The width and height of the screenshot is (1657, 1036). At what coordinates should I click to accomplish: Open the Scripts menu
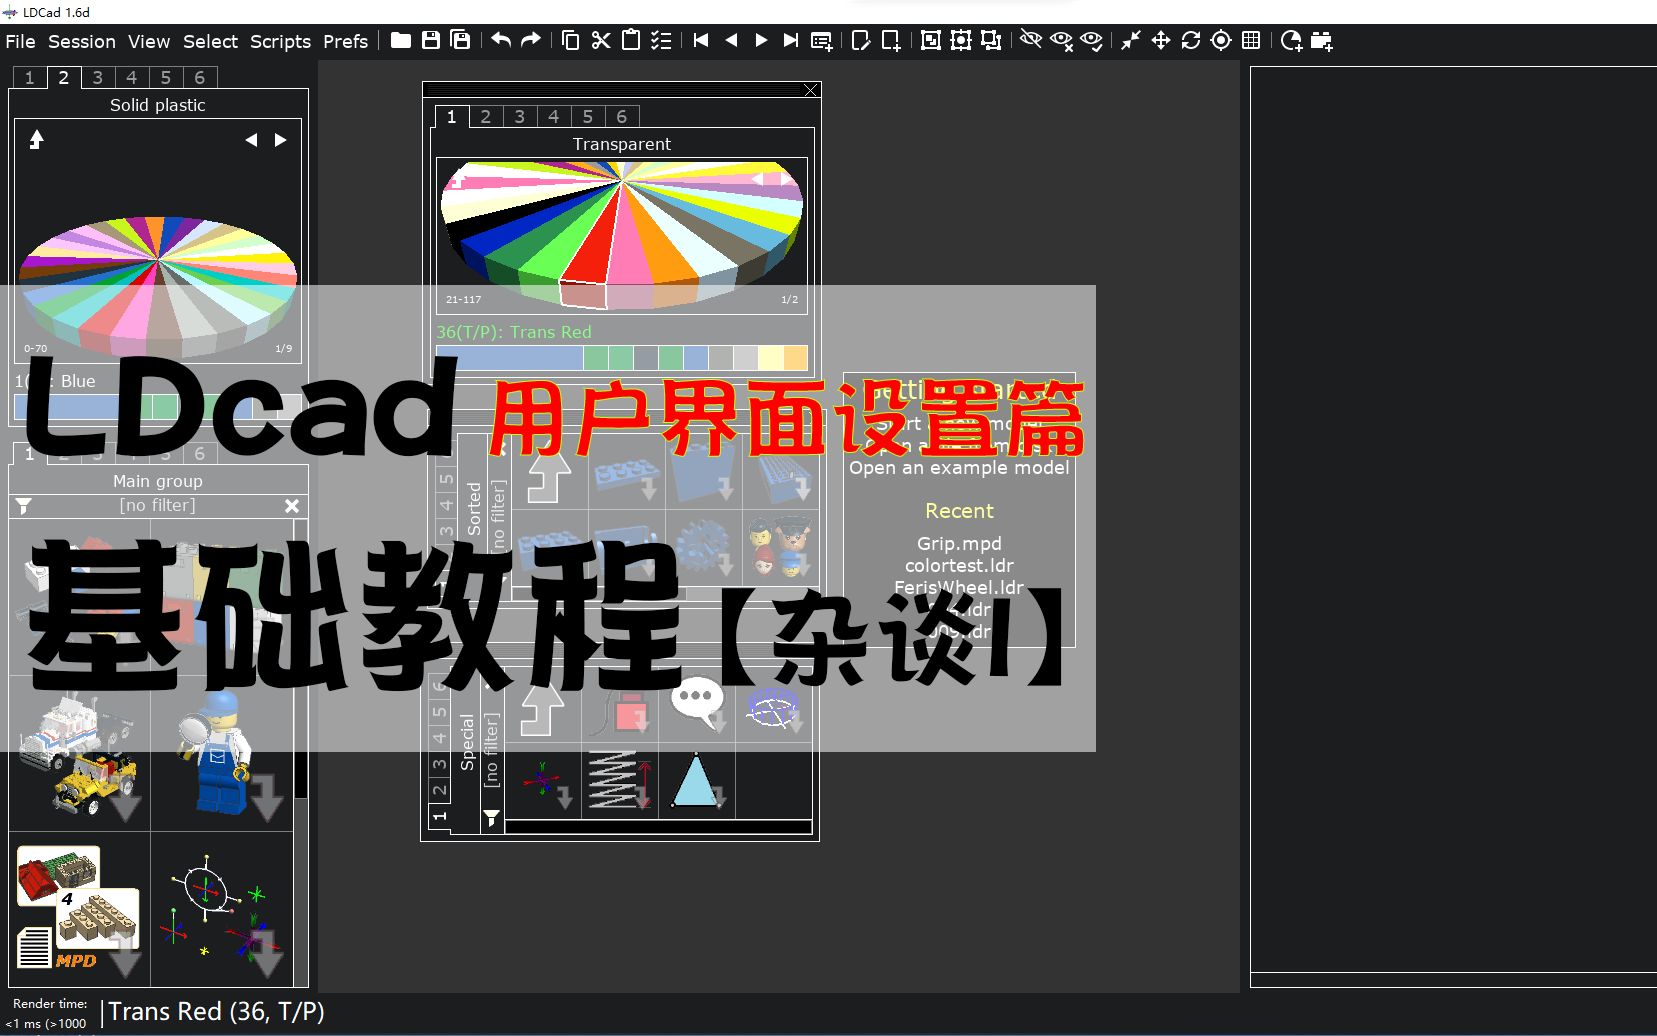[x=280, y=41]
